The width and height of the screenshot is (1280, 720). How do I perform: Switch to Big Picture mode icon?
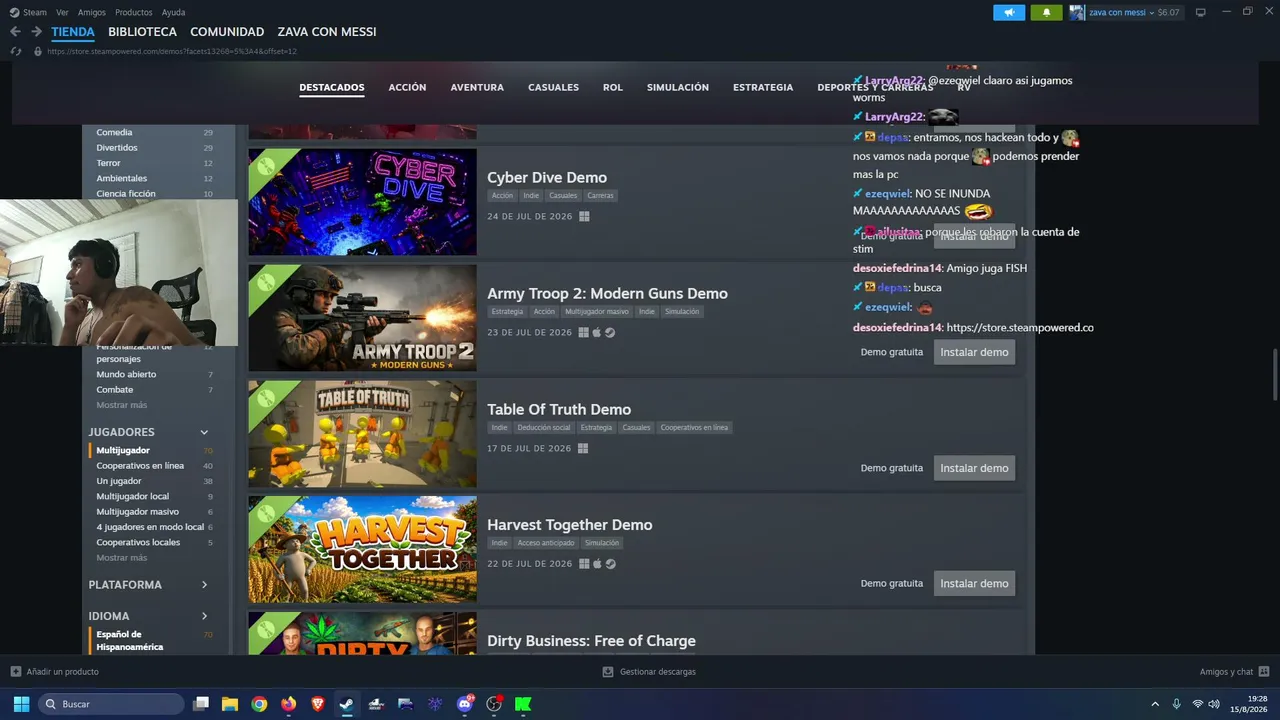click(1201, 12)
